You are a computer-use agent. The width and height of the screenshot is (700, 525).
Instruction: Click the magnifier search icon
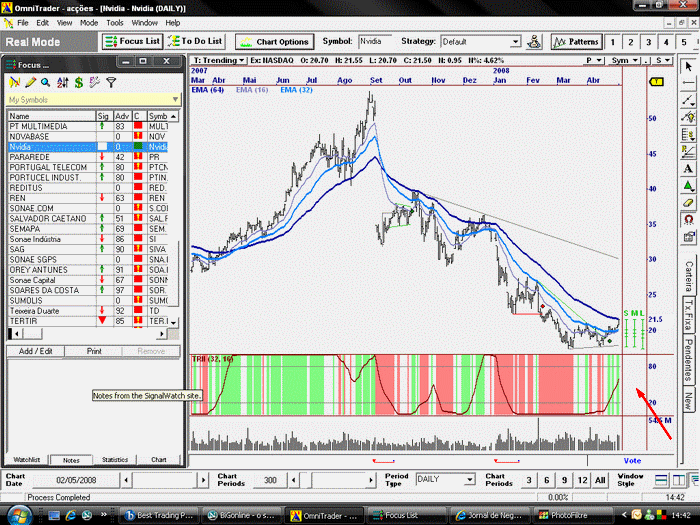(x=46, y=82)
